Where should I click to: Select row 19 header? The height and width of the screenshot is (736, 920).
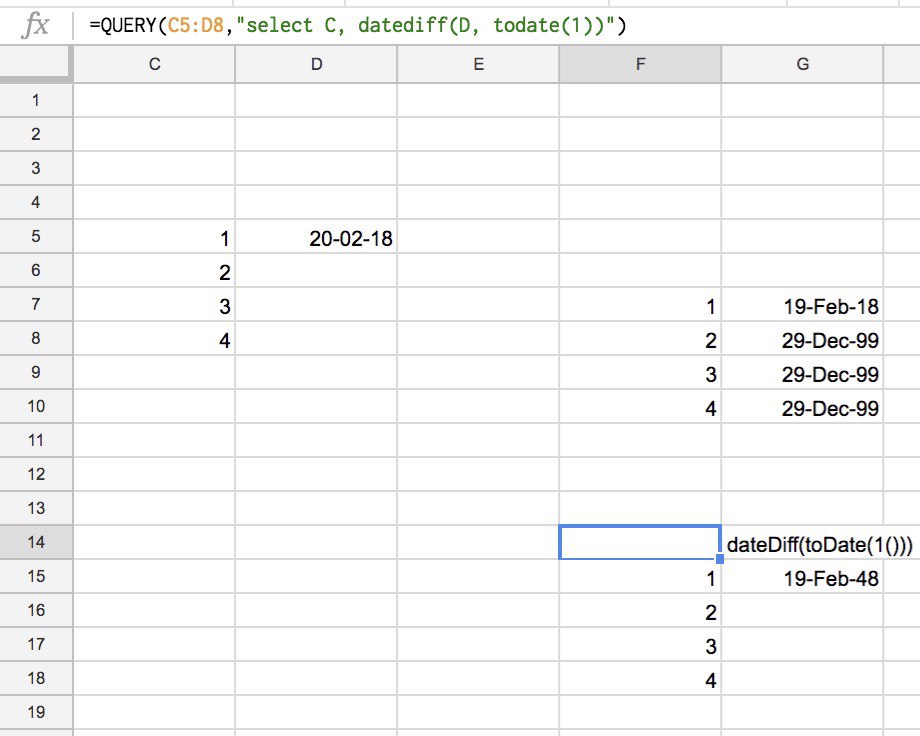tap(36, 713)
